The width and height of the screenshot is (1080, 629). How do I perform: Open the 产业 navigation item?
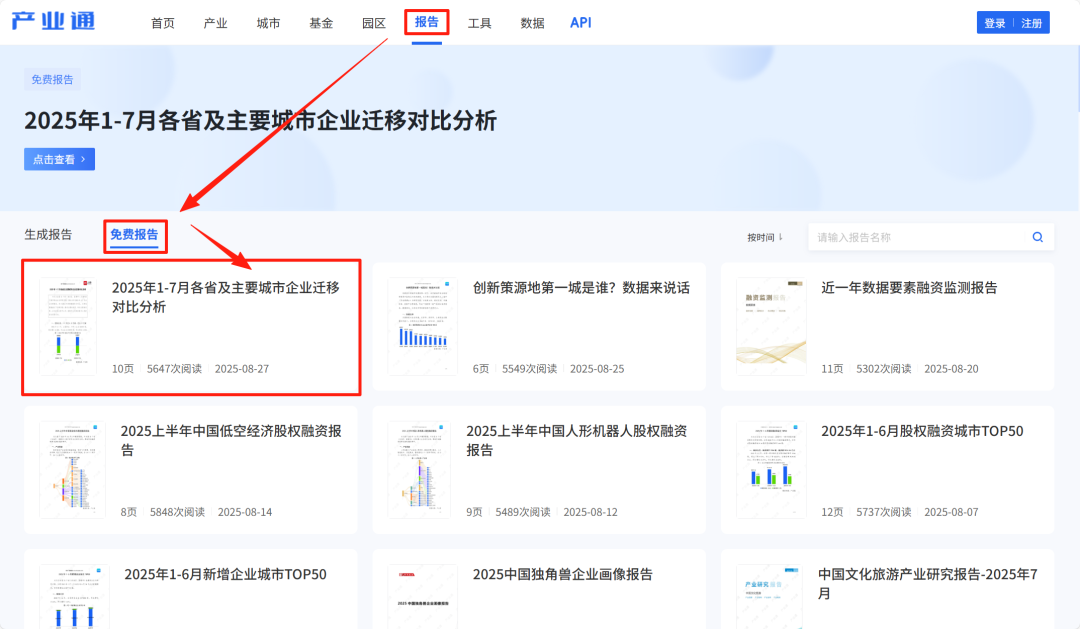click(x=216, y=23)
